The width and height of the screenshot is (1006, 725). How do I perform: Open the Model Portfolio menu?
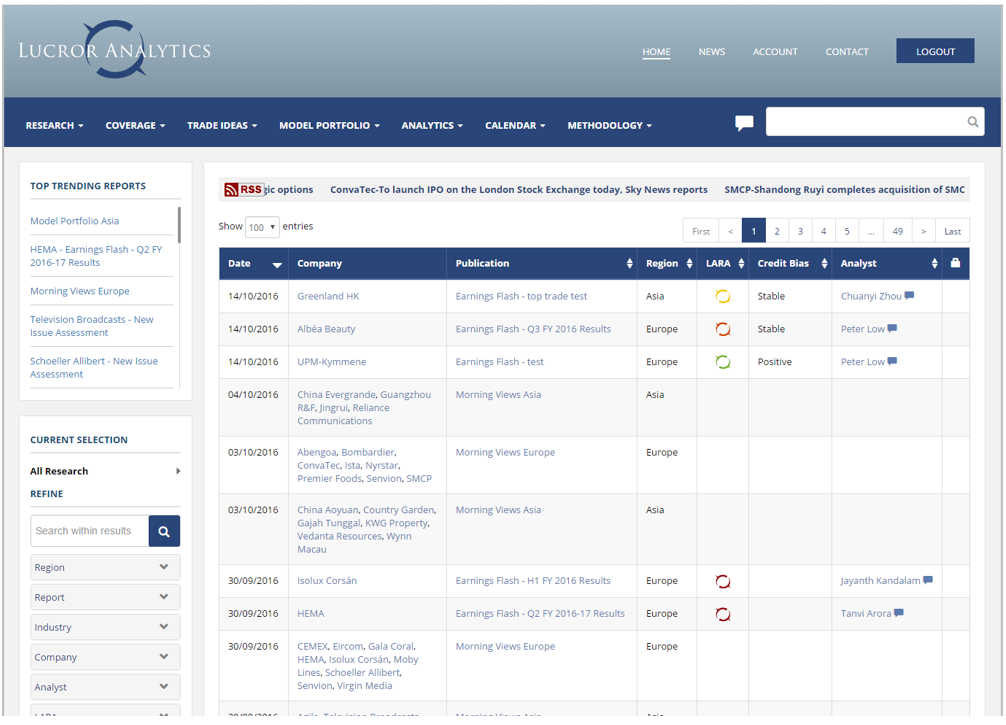329,126
